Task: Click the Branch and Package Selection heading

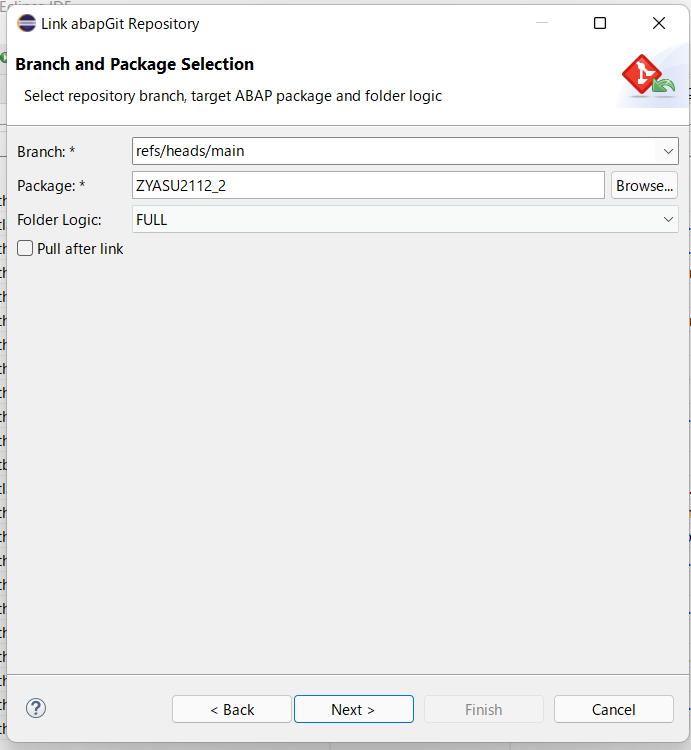Action: coord(135,64)
